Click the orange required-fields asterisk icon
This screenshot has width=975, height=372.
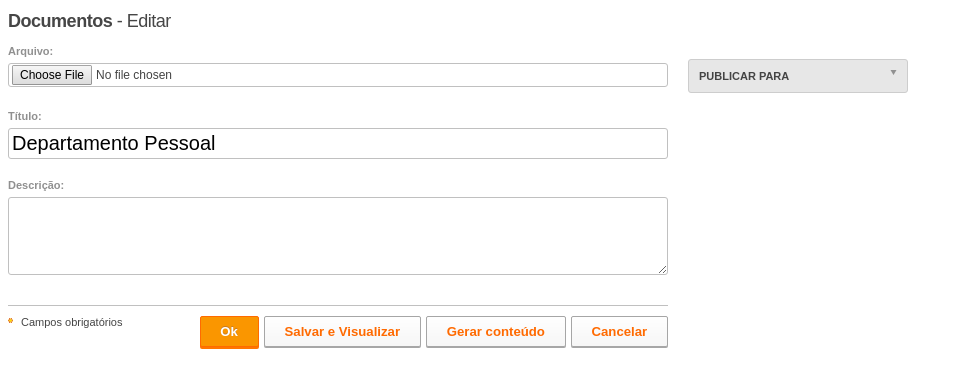click(11, 321)
